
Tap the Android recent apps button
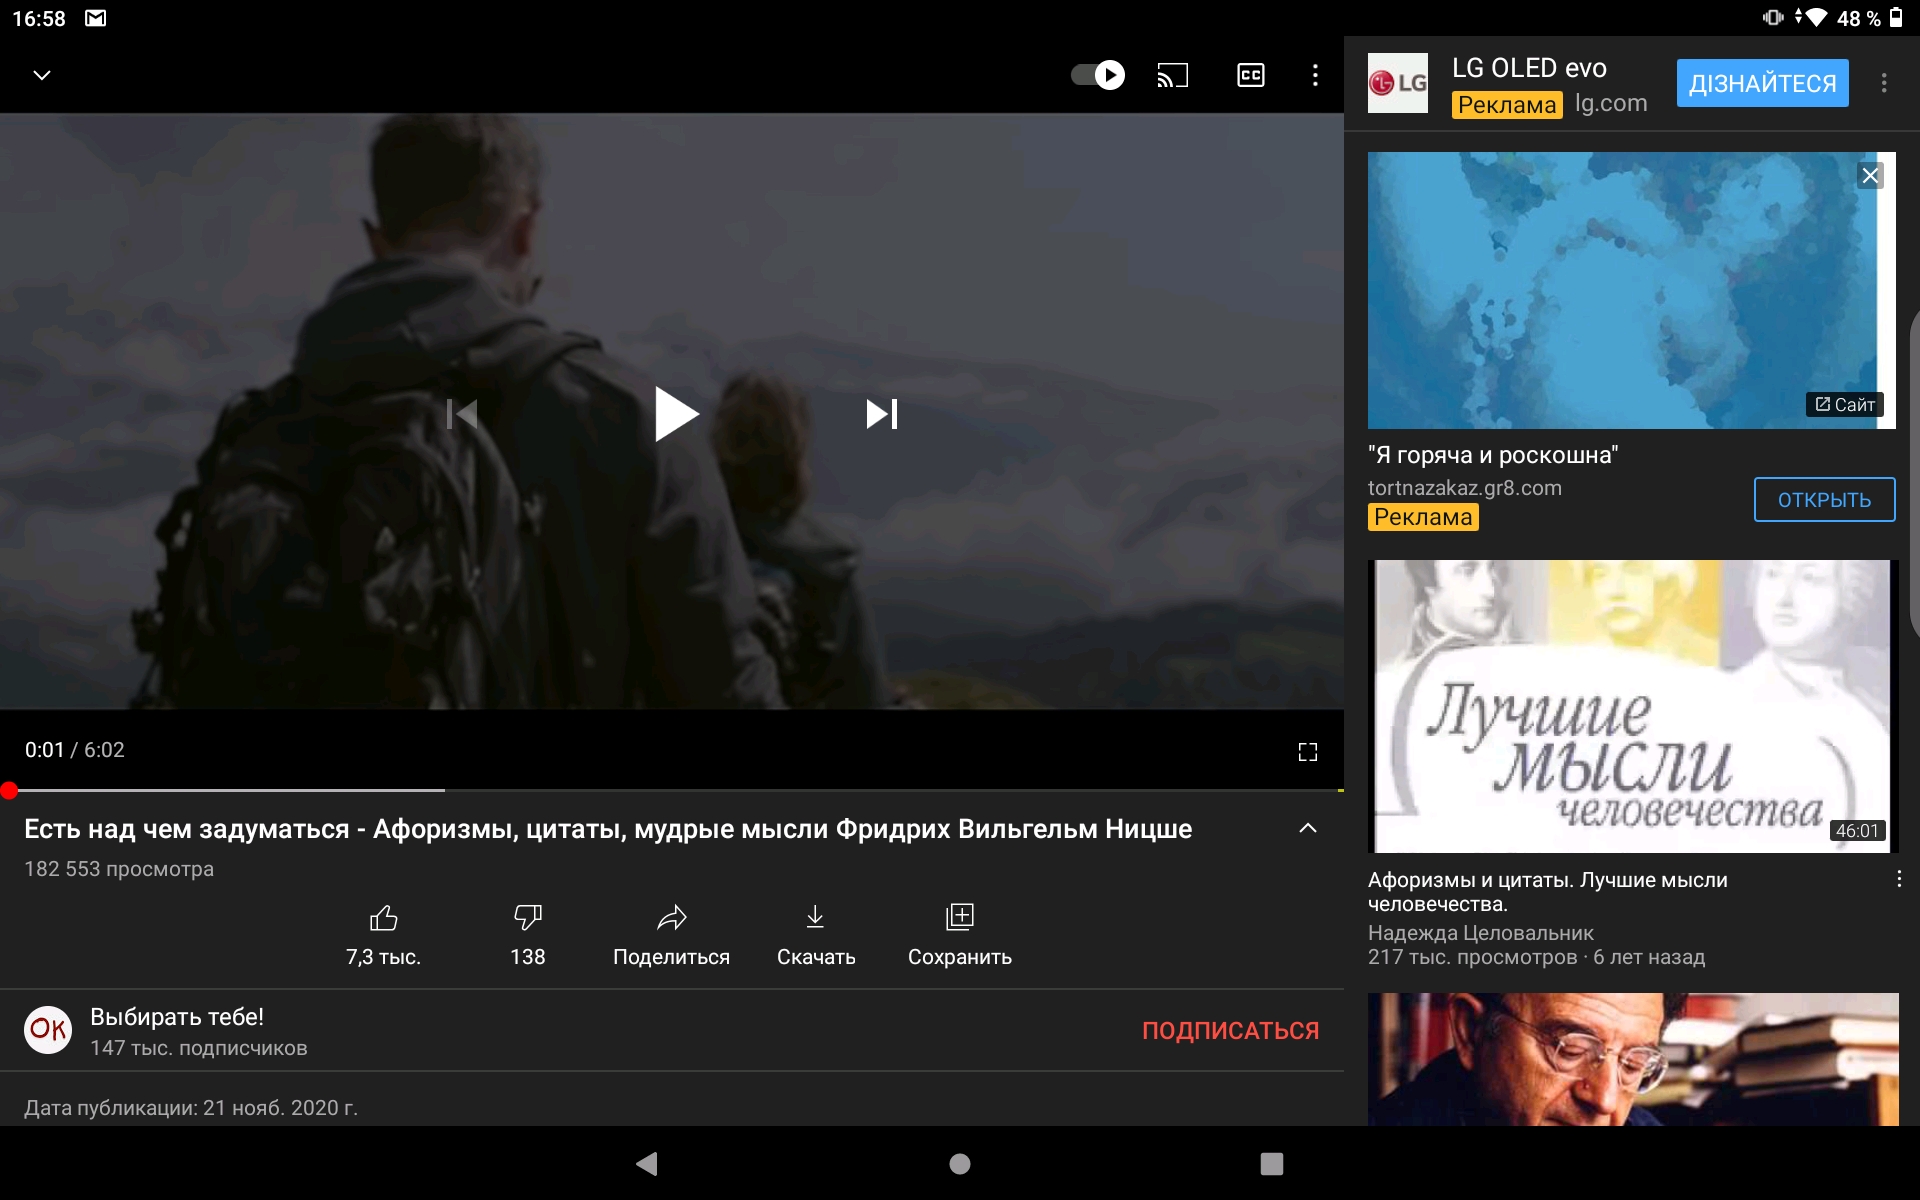(x=1271, y=1163)
